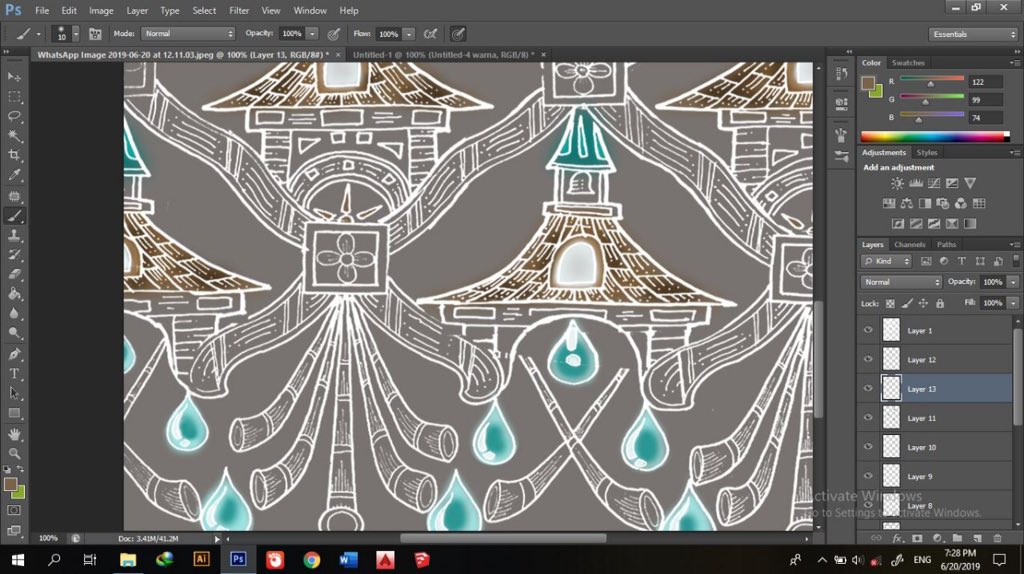Viewport: 1024px width, 574px height.
Task: Toggle lock all layer button
Action: (x=940, y=304)
